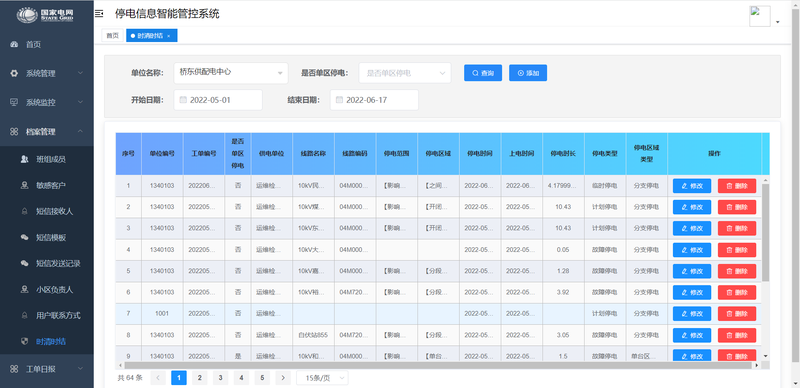
Task: Go to pagination page 2
Action: [199, 378]
